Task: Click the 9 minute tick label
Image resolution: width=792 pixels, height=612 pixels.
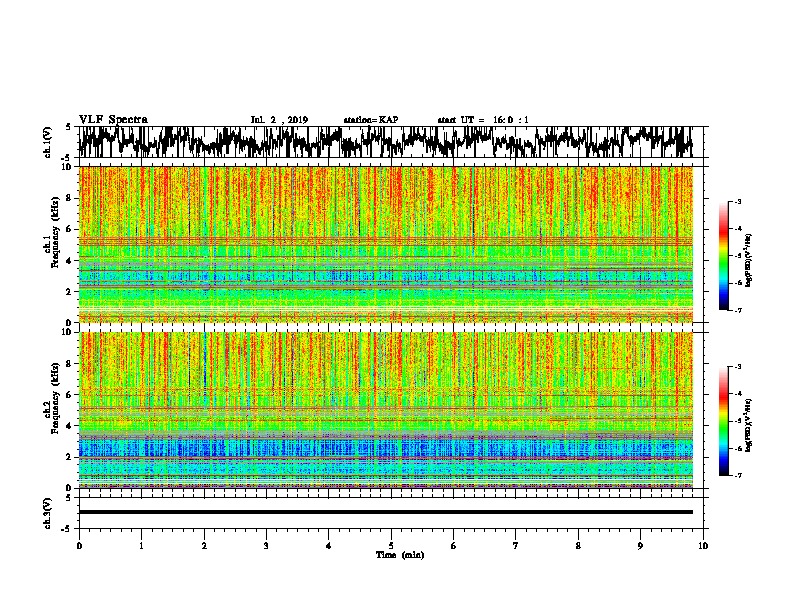Action: (x=640, y=546)
